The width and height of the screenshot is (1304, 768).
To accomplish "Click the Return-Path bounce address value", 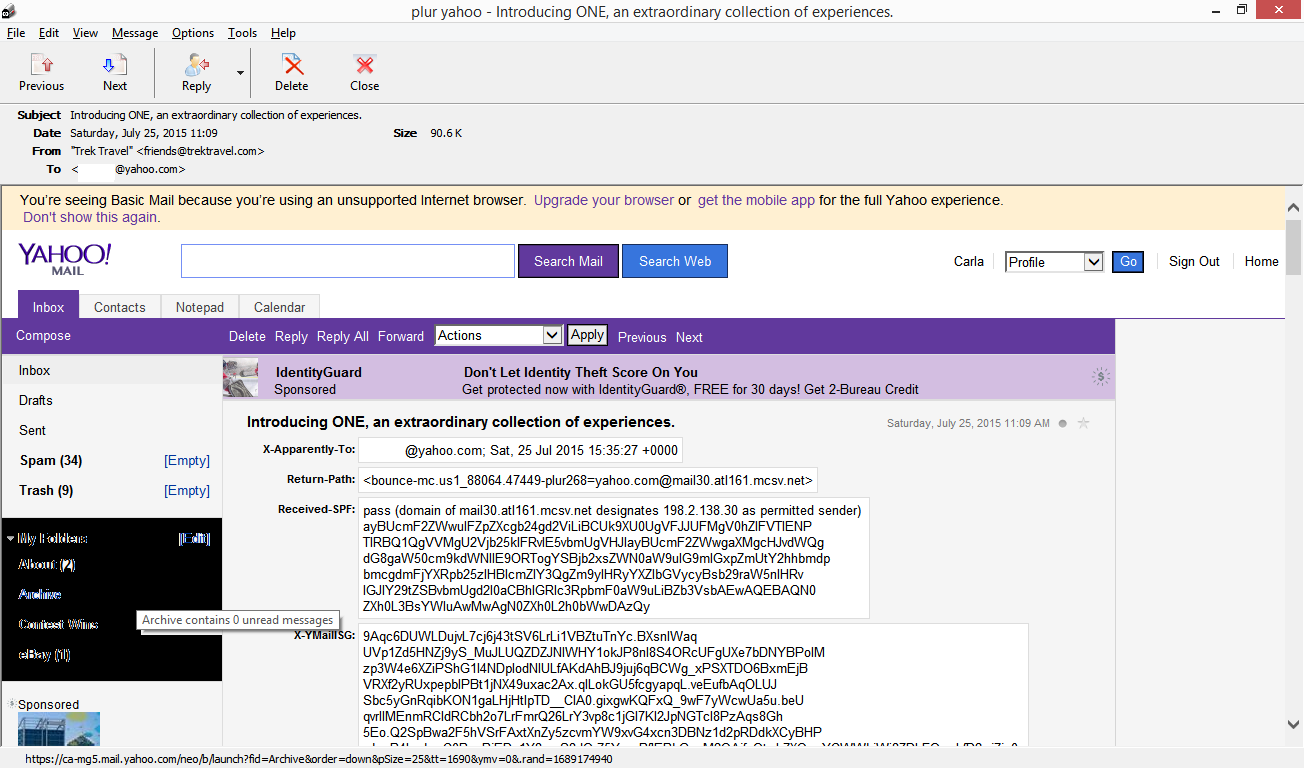I will (x=588, y=480).
